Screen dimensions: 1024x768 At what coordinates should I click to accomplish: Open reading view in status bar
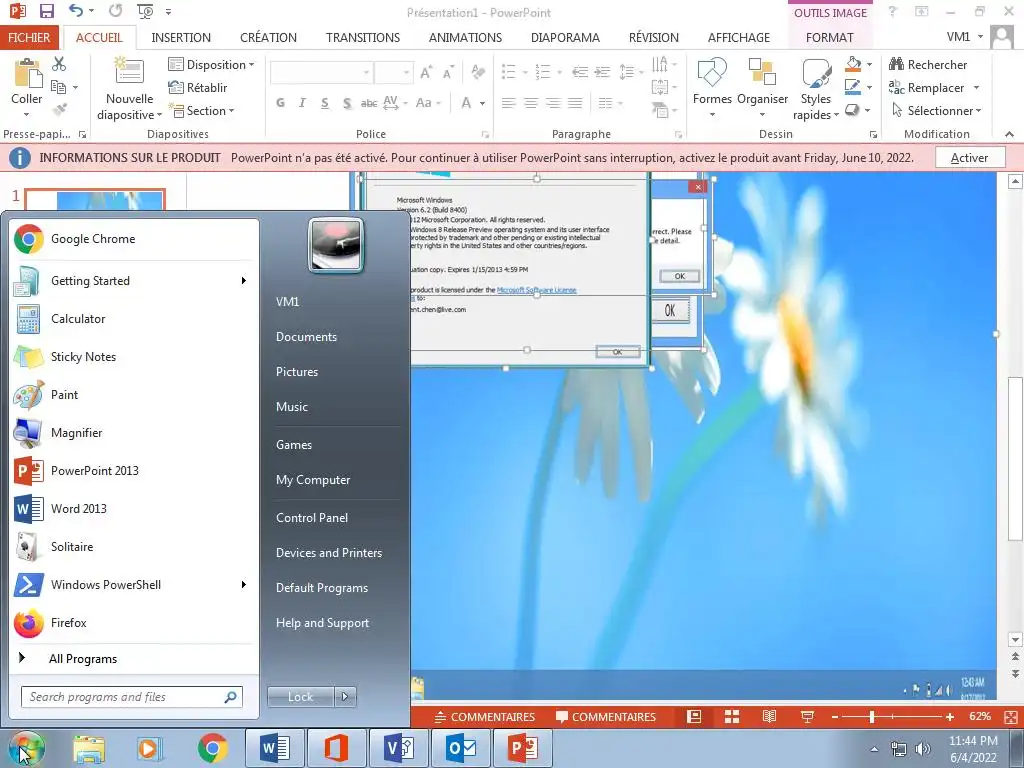(x=769, y=716)
